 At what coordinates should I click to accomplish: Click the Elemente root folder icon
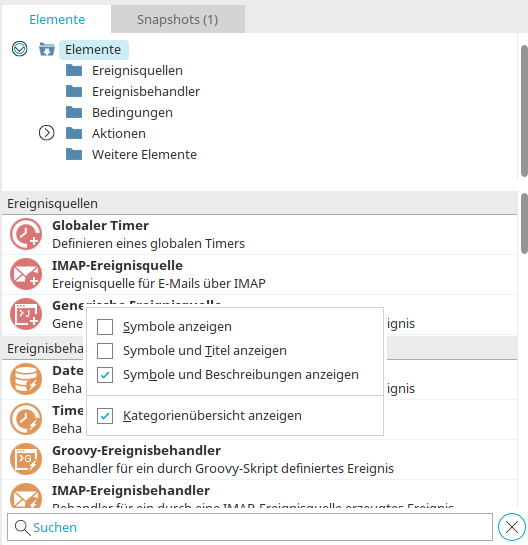coord(47,49)
